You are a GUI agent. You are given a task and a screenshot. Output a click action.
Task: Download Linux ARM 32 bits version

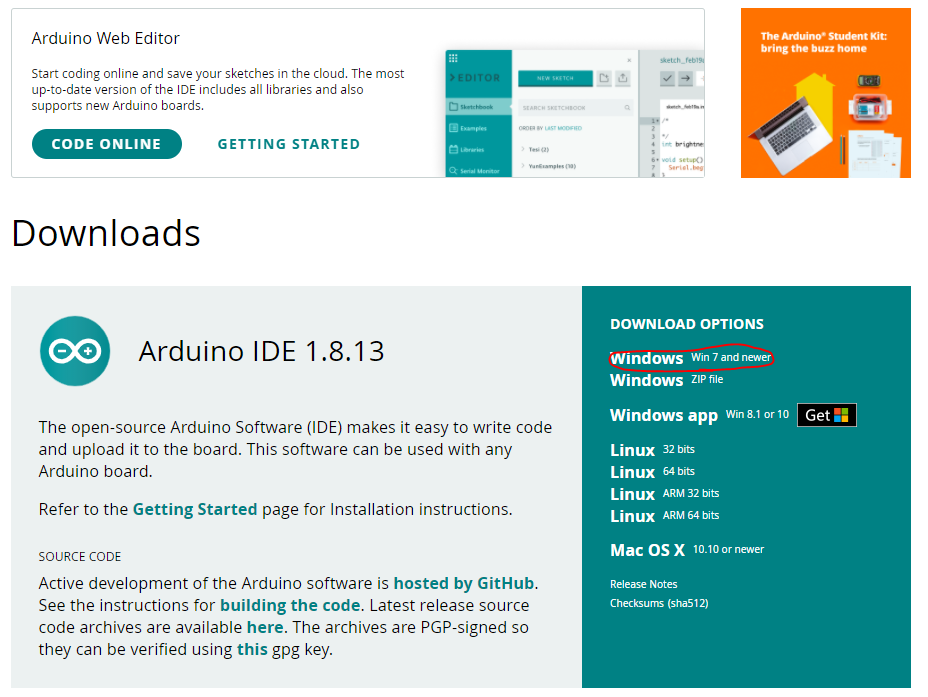[665, 493]
